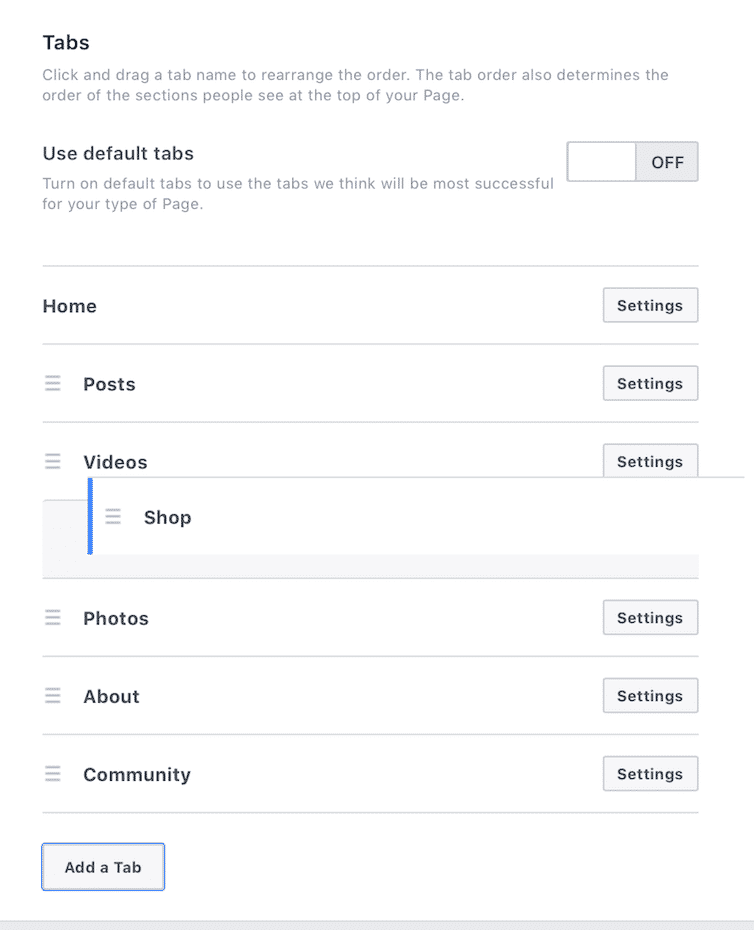This screenshot has width=754, height=930.
Task: Click the drag handle beside Posts
Action: tap(53, 384)
